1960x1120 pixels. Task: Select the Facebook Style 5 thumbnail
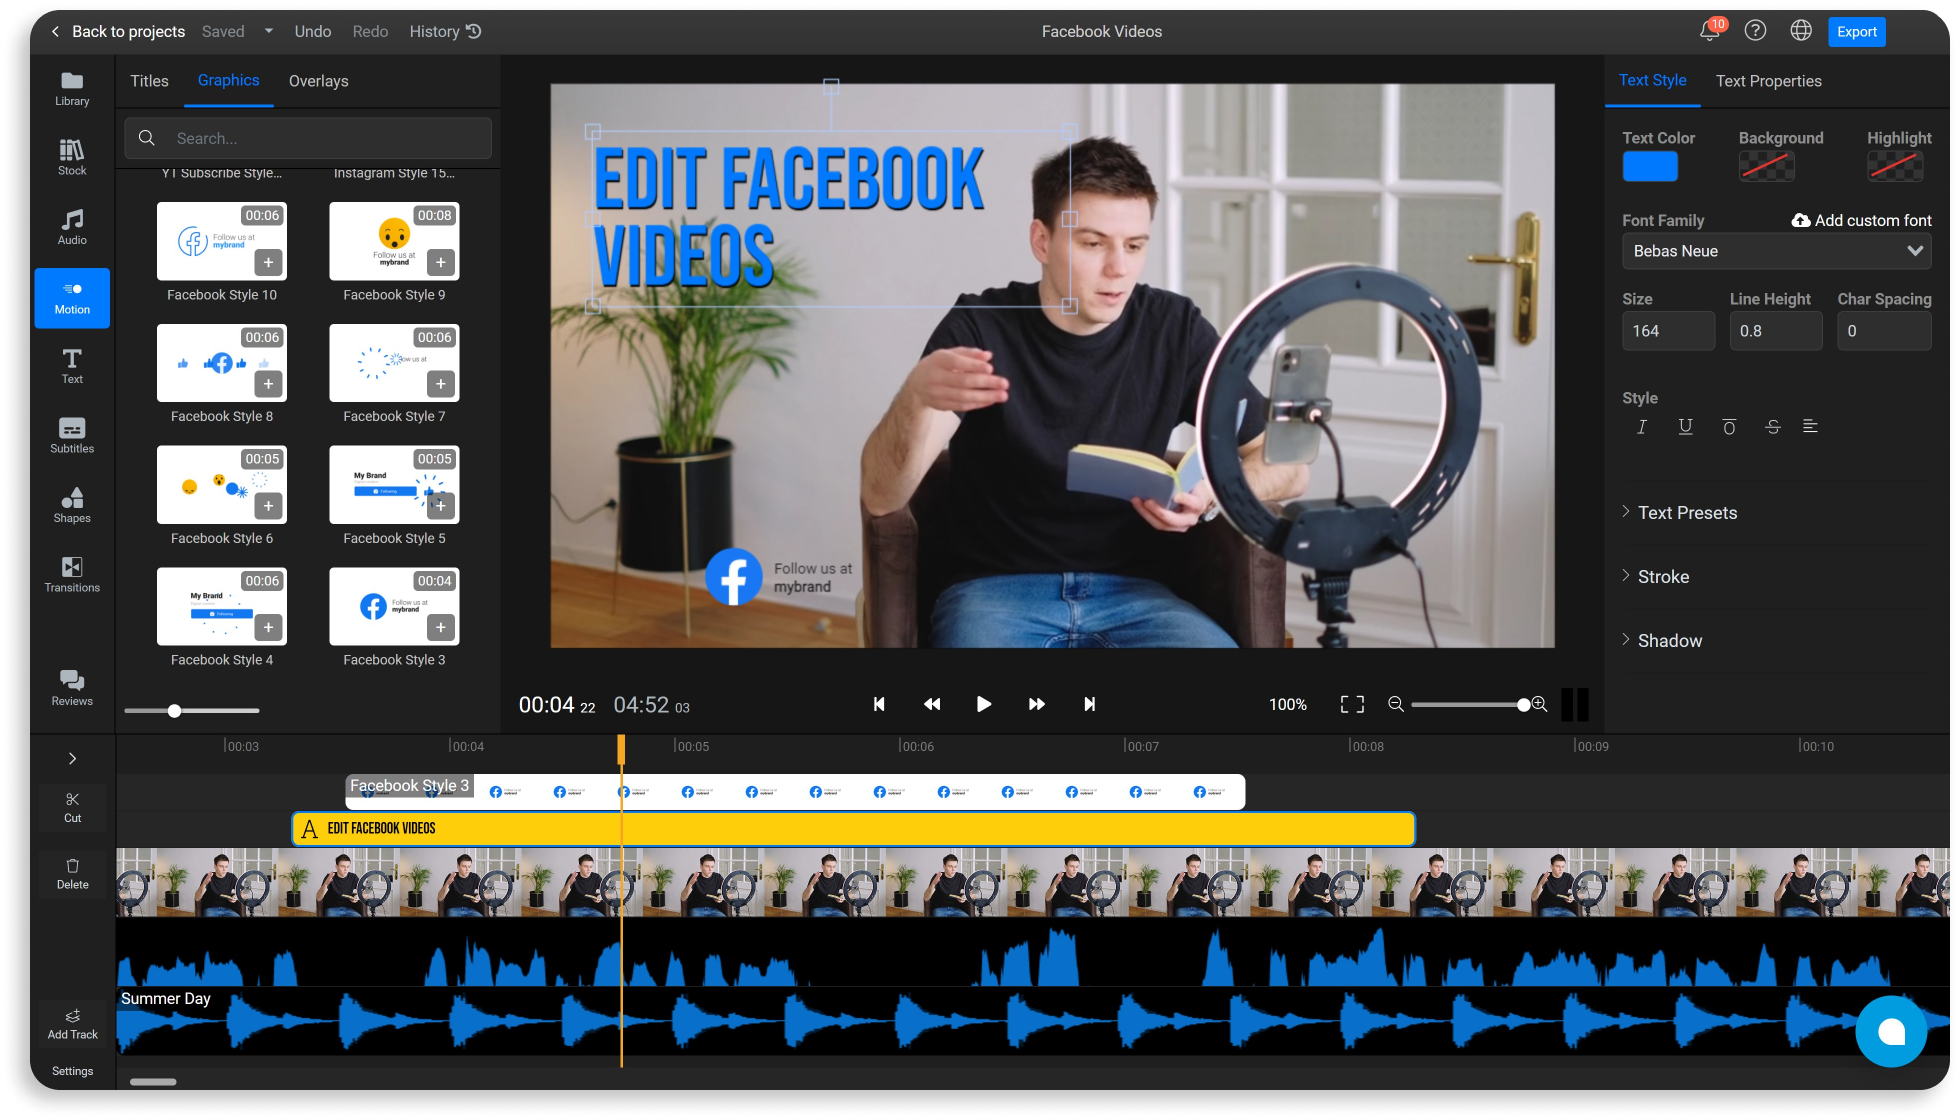394,484
